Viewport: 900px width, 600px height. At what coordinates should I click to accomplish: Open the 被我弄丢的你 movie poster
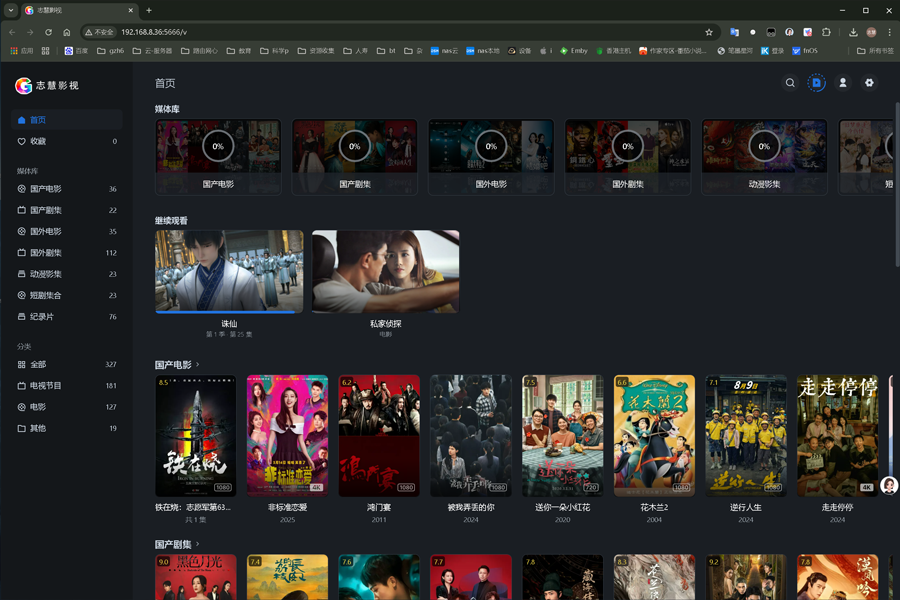pos(471,436)
